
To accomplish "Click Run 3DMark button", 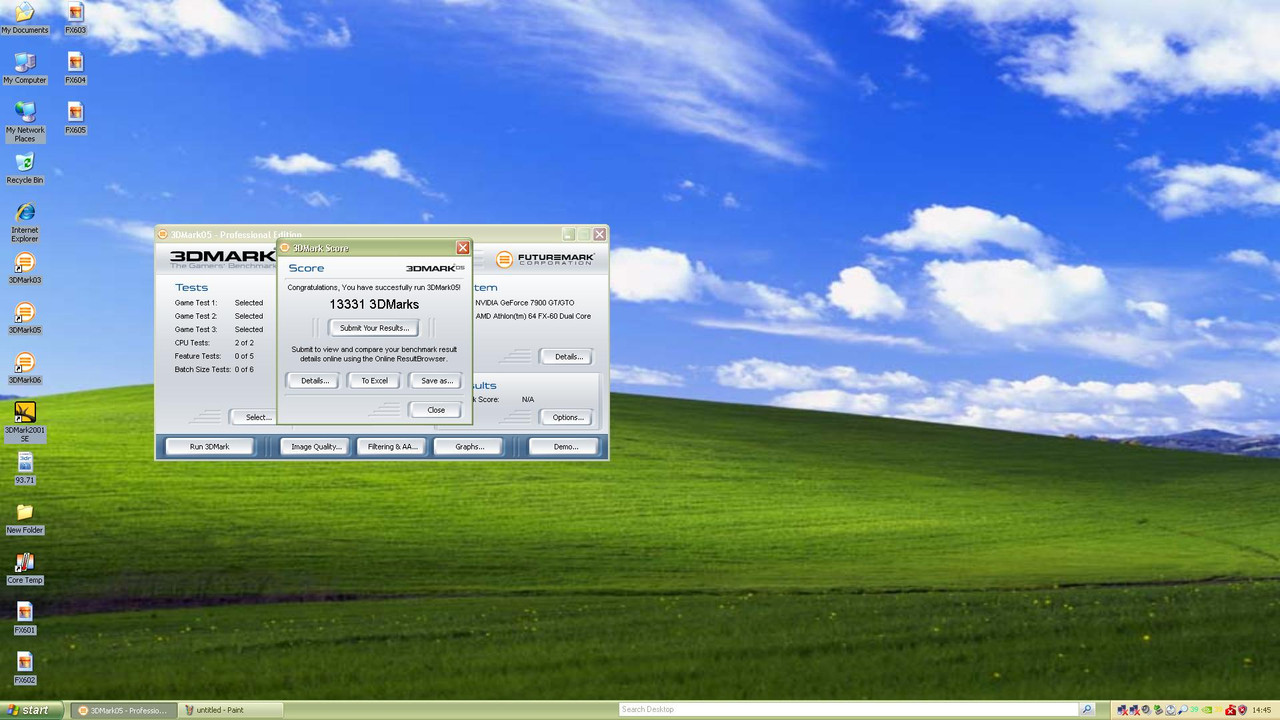I will [210, 447].
